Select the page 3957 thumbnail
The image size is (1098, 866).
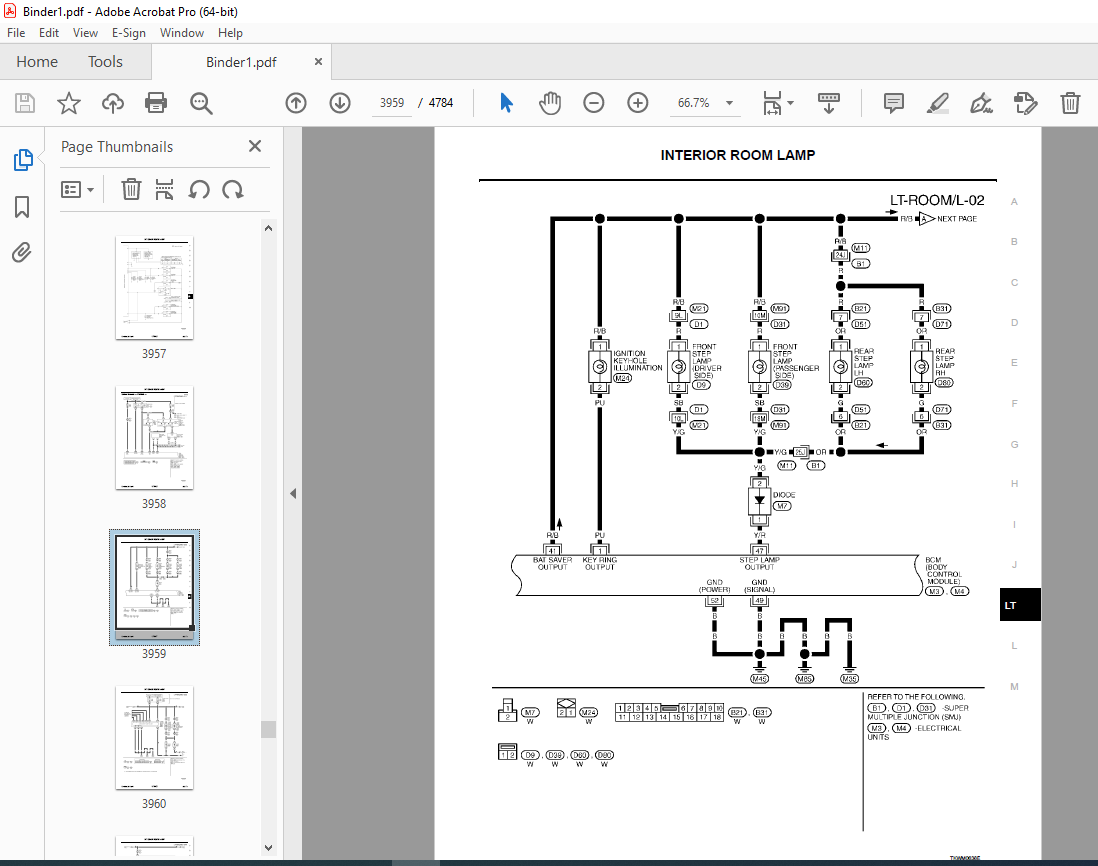(154, 288)
